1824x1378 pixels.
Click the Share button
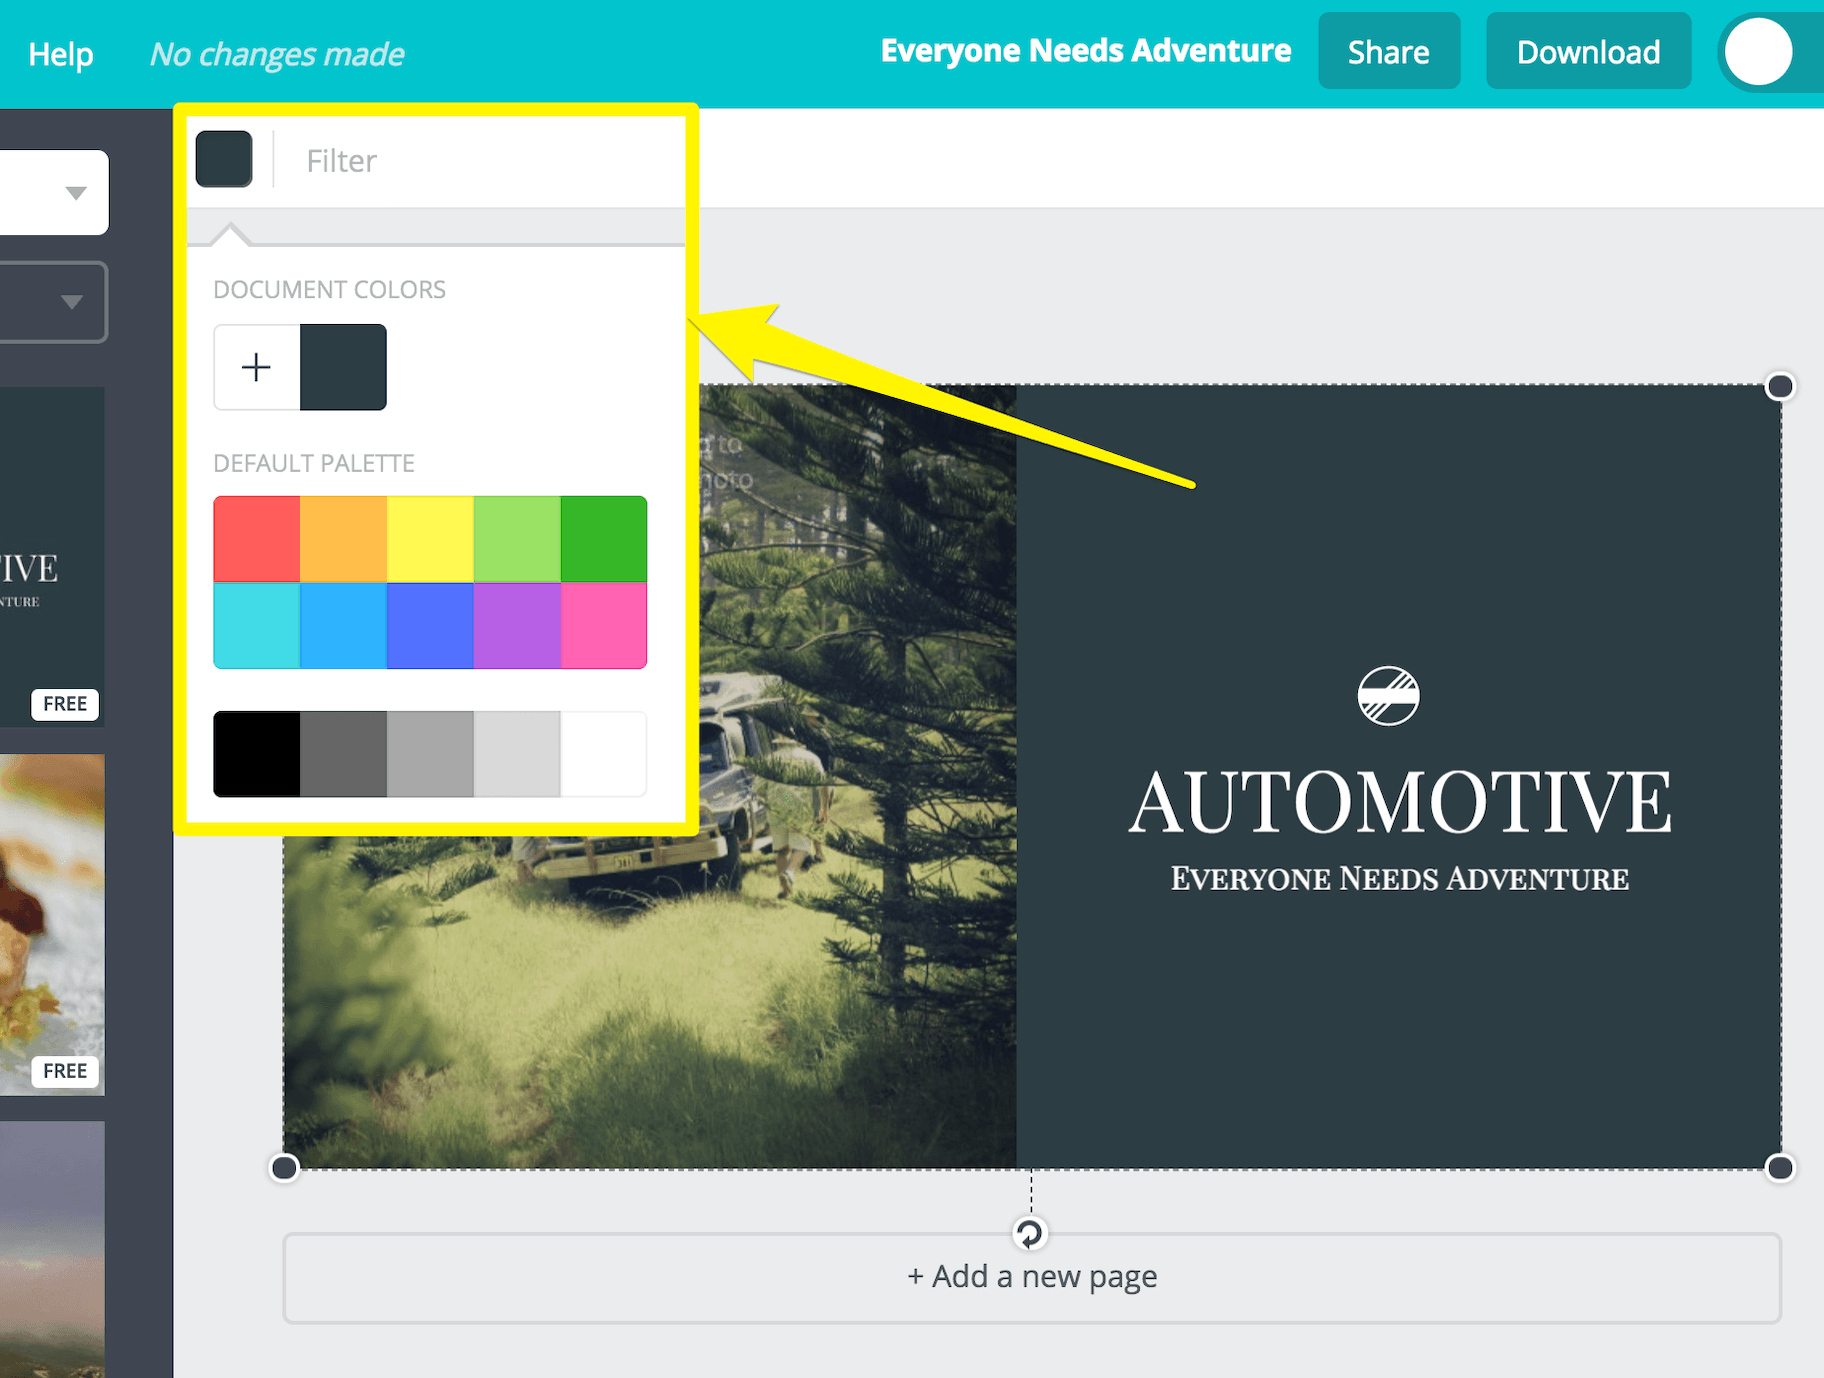(x=1388, y=52)
